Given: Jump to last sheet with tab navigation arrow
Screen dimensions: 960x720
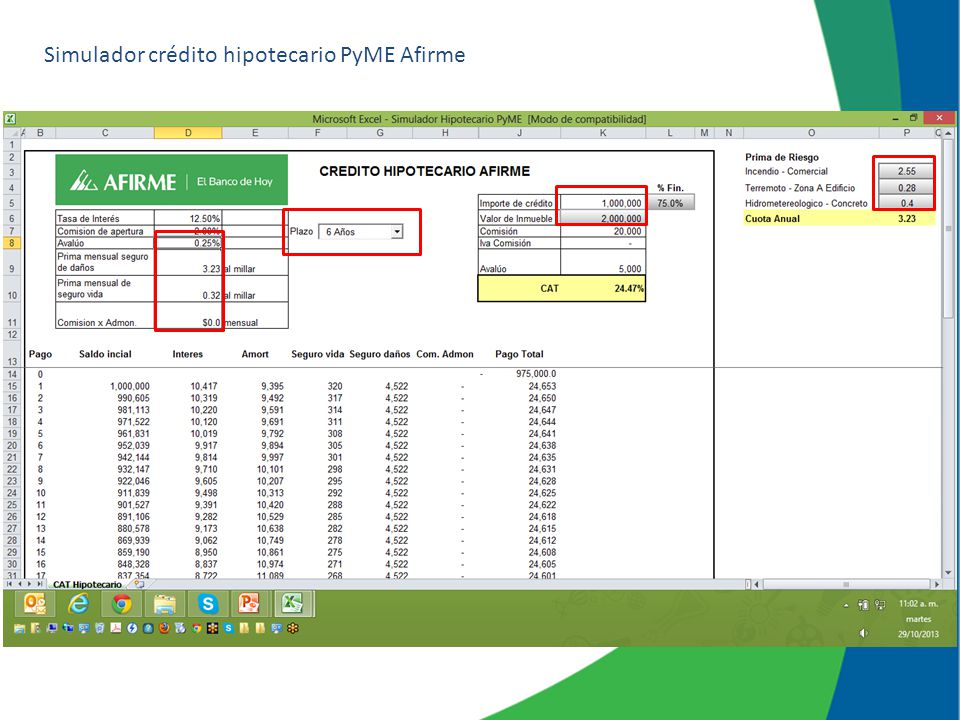Looking at the screenshot, I should click(40, 584).
